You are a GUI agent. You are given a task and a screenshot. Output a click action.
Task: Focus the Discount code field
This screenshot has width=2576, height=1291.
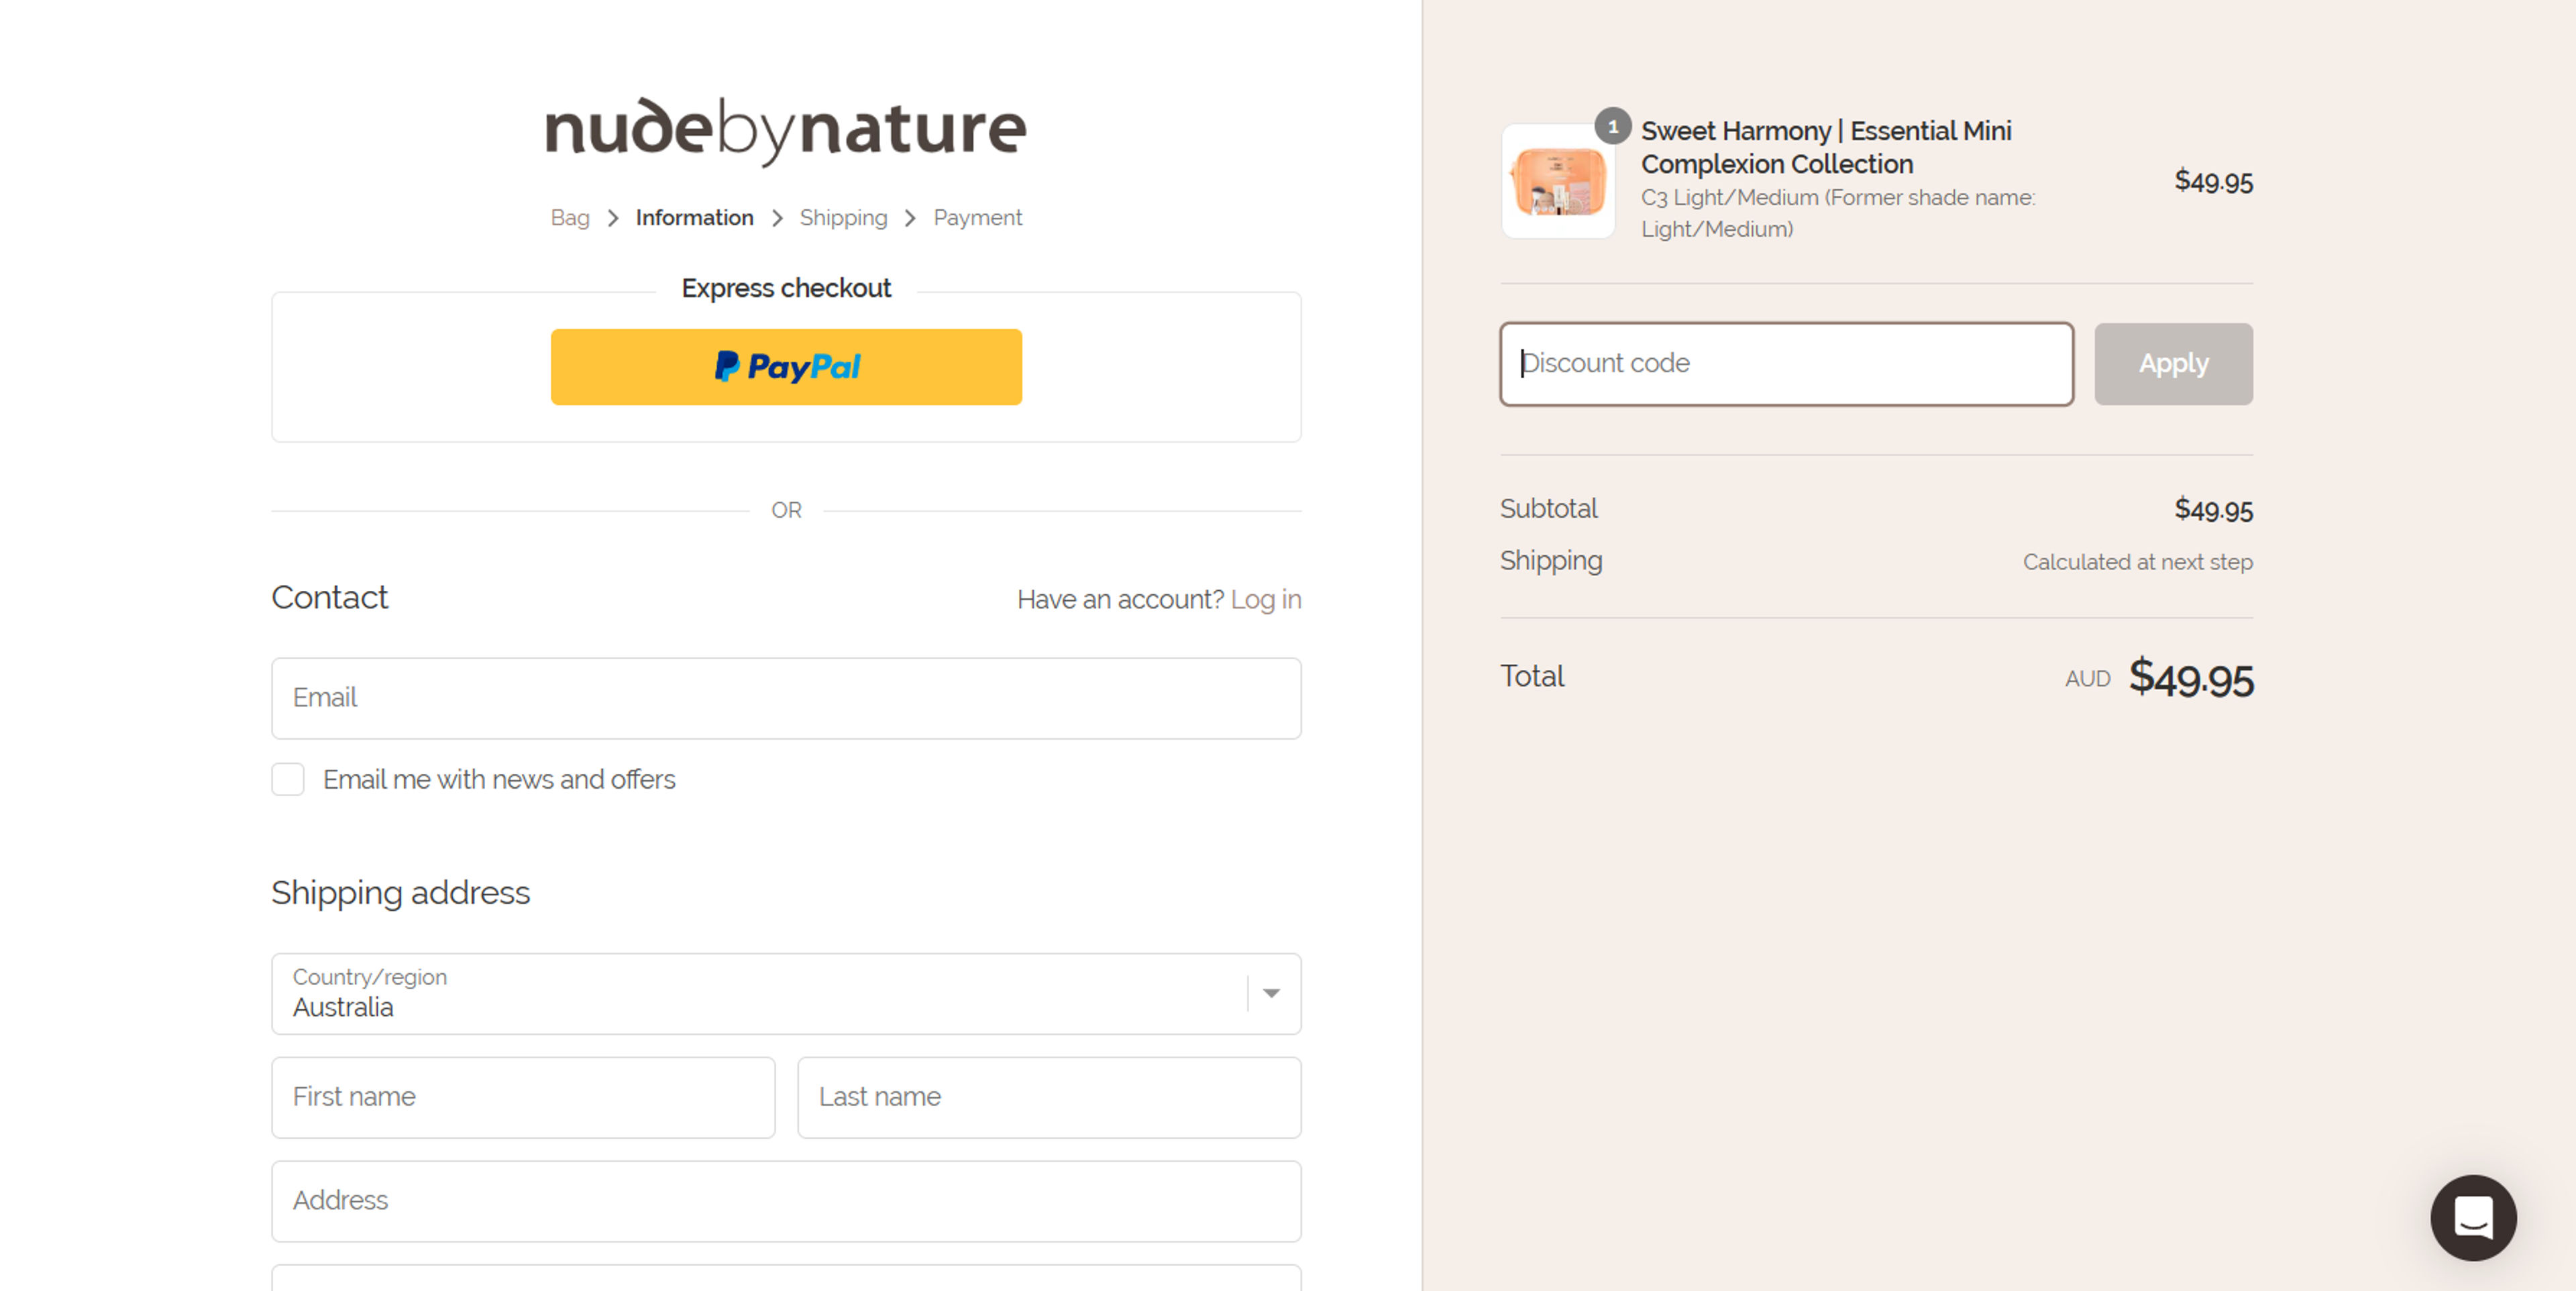click(1786, 364)
